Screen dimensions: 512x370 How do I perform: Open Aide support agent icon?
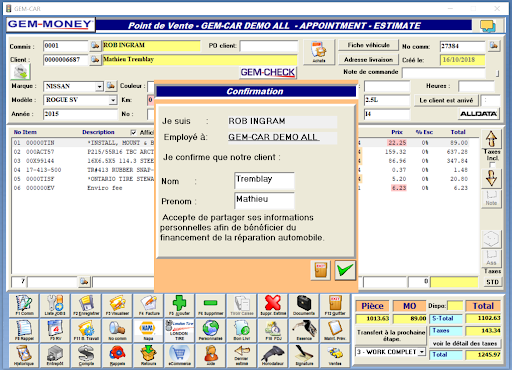(x=211, y=355)
